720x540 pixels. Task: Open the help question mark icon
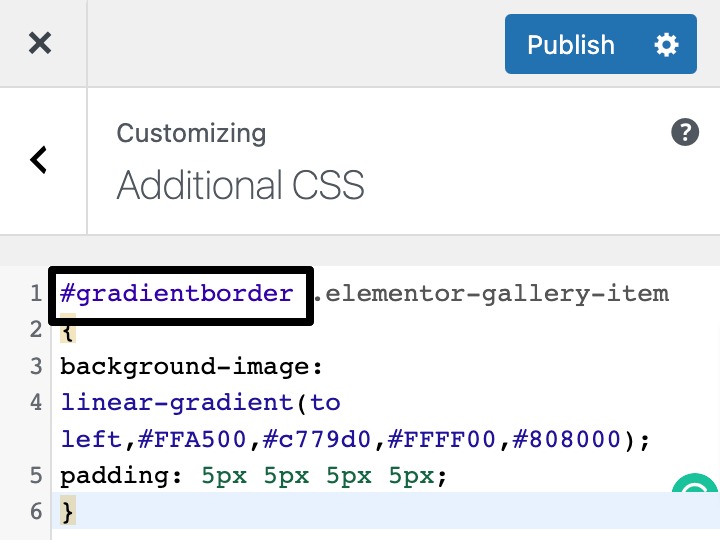point(685,132)
